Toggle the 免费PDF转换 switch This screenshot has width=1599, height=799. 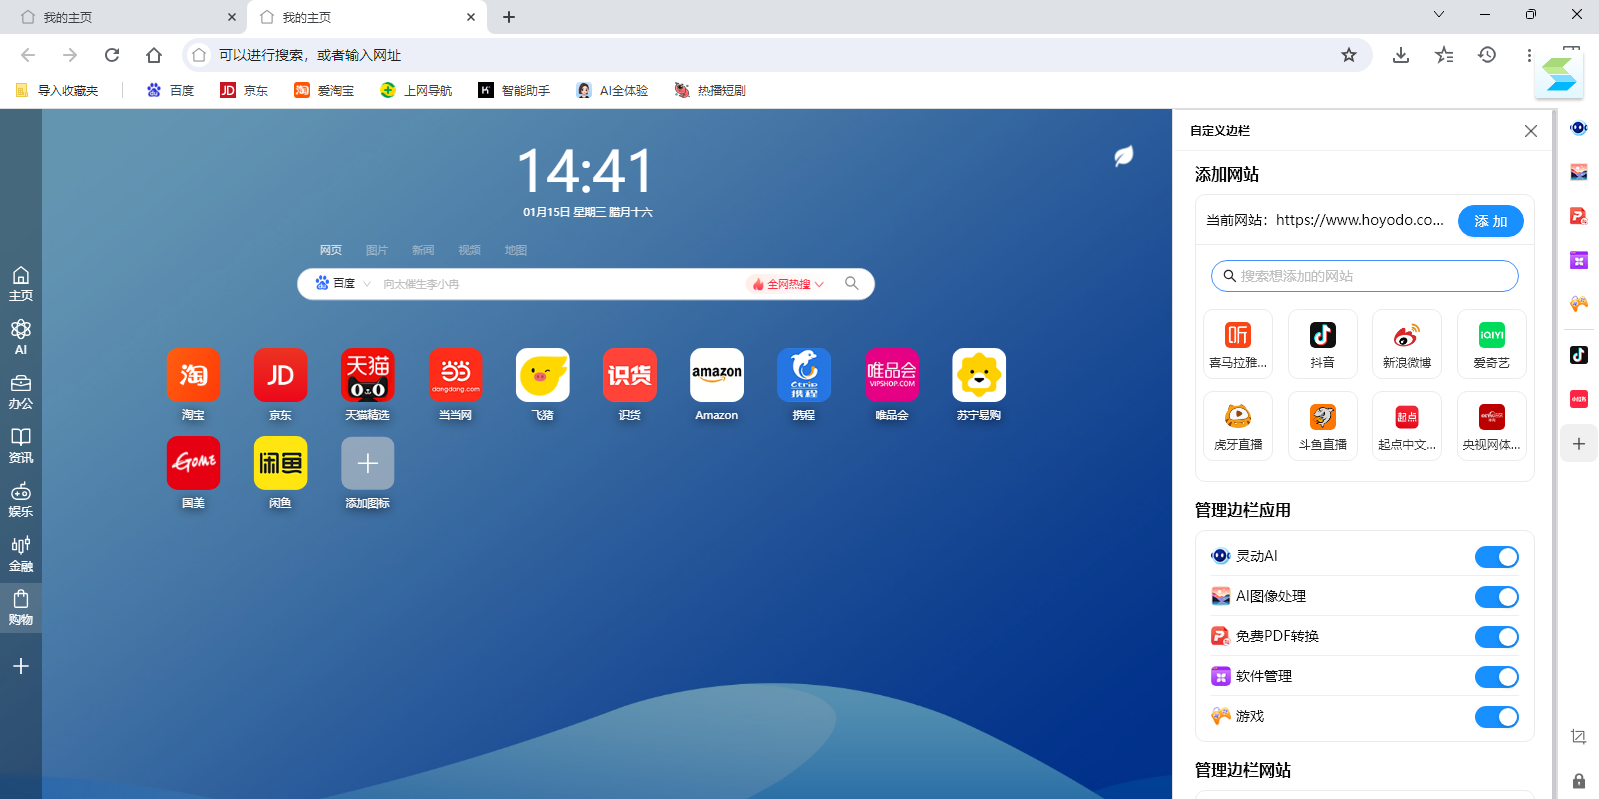pos(1497,637)
